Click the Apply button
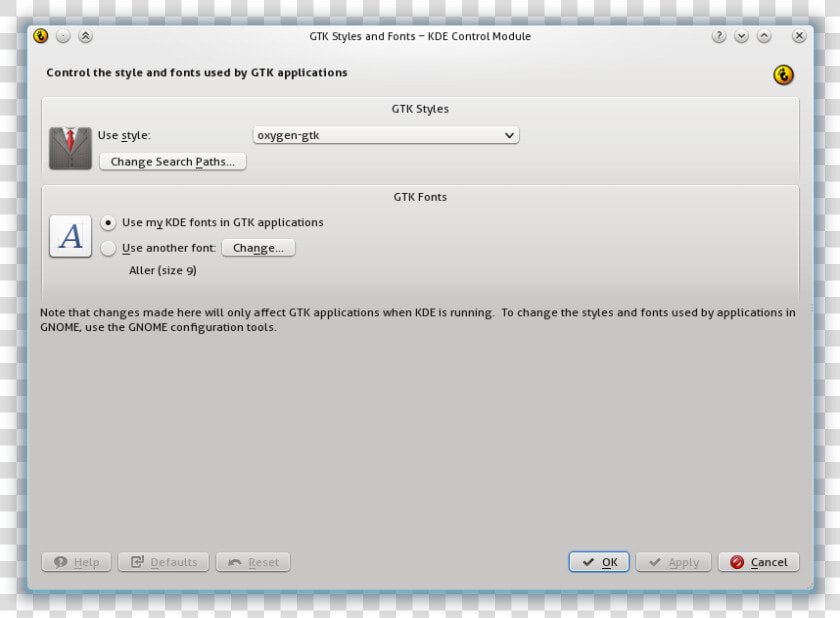Image resolution: width=840 pixels, height=618 pixels. coord(673,562)
